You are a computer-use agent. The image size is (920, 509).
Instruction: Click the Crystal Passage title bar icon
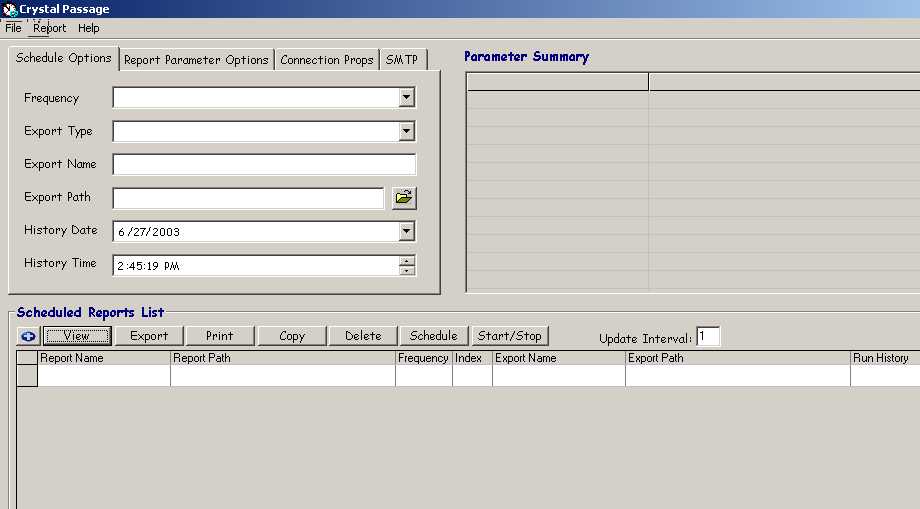pyautogui.click(x=9, y=9)
